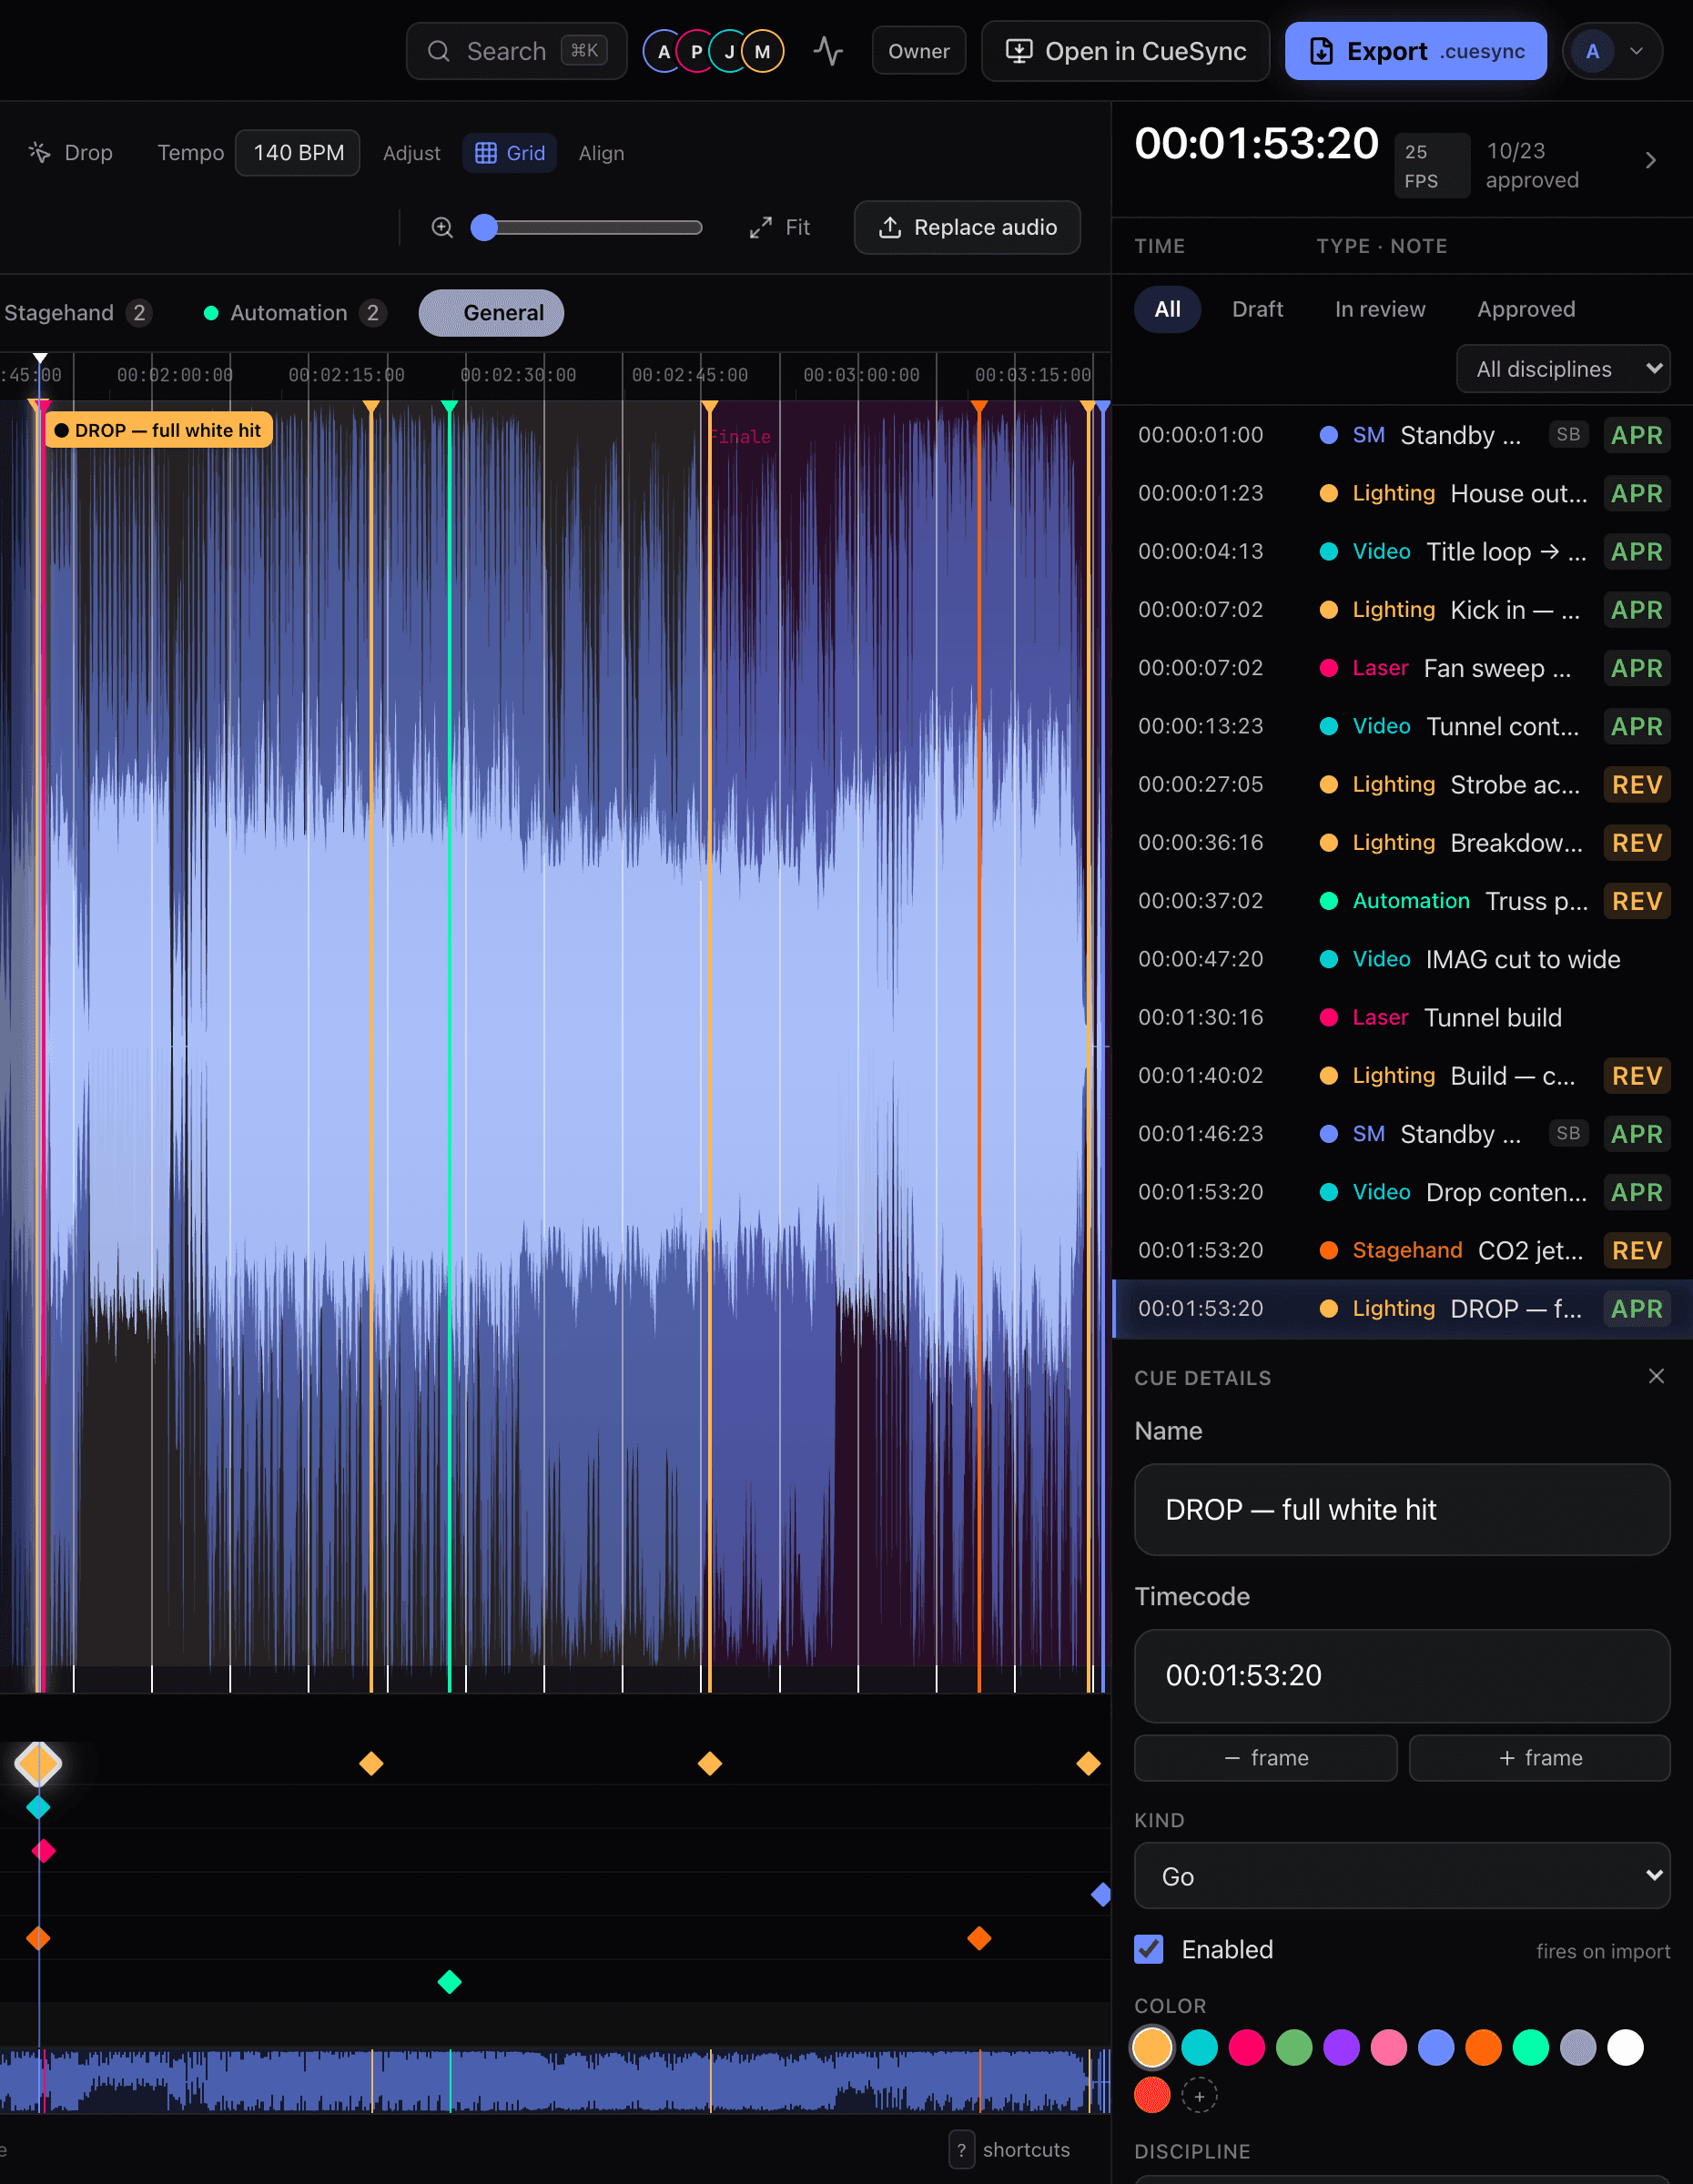Switch to the Approved status tab

(x=1526, y=309)
